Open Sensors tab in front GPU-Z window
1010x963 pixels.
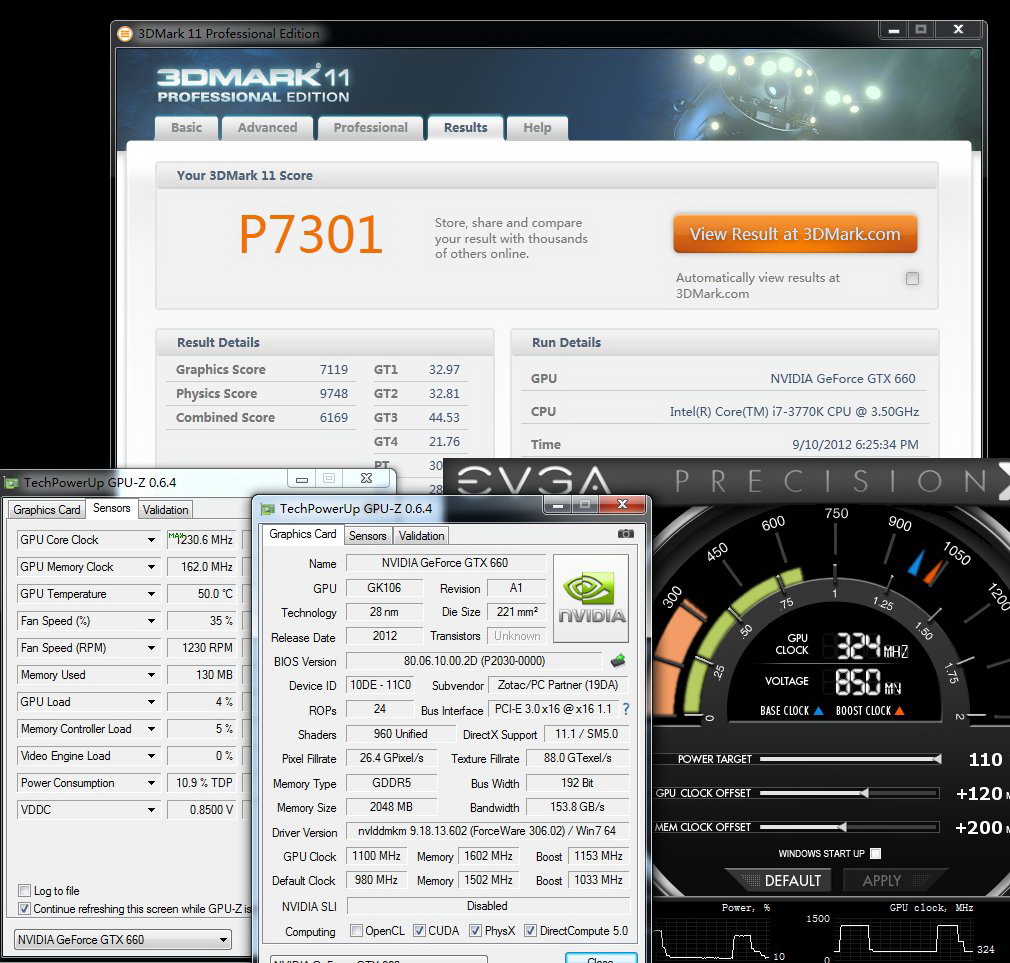click(x=368, y=536)
